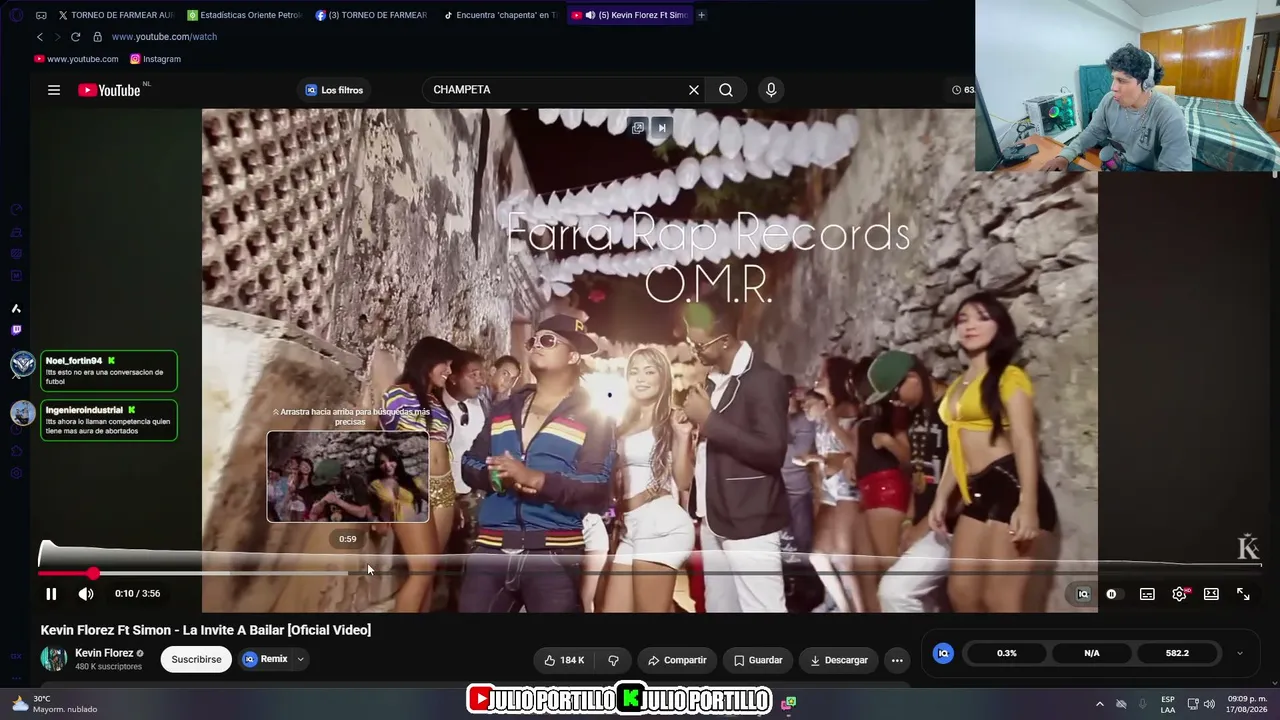This screenshot has width=1280, height=720.
Task: Open the taskbar clock and calendar
Action: click(x=1247, y=704)
